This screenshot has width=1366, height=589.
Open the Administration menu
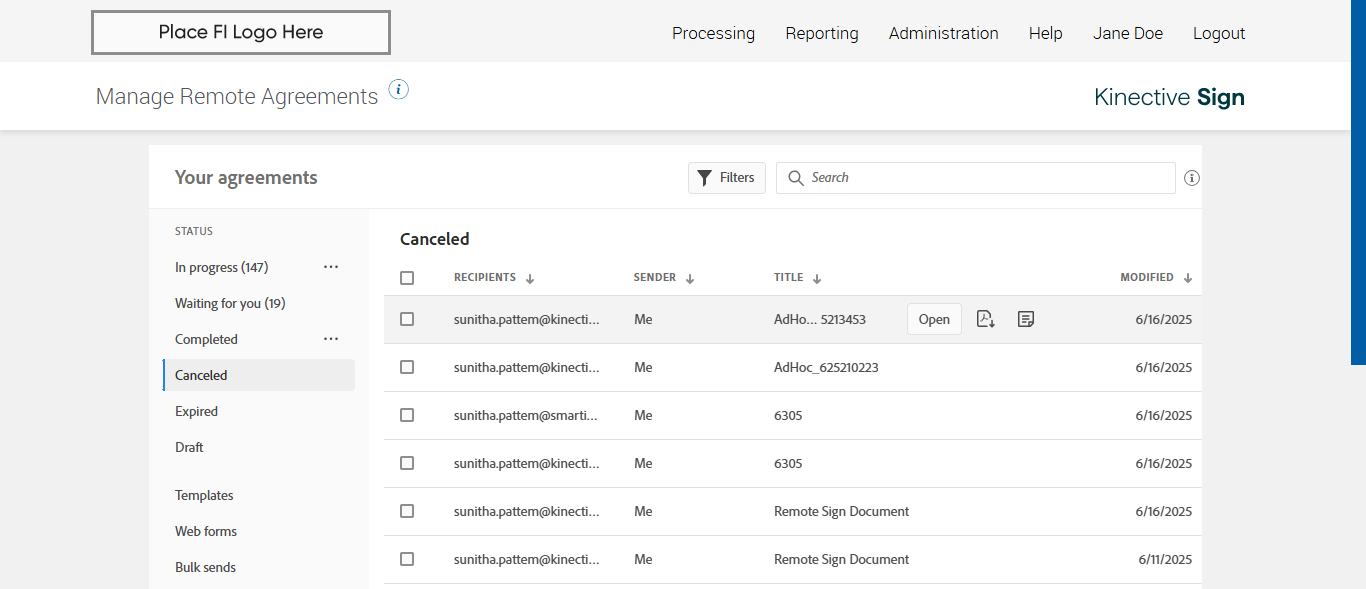(x=943, y=33)
